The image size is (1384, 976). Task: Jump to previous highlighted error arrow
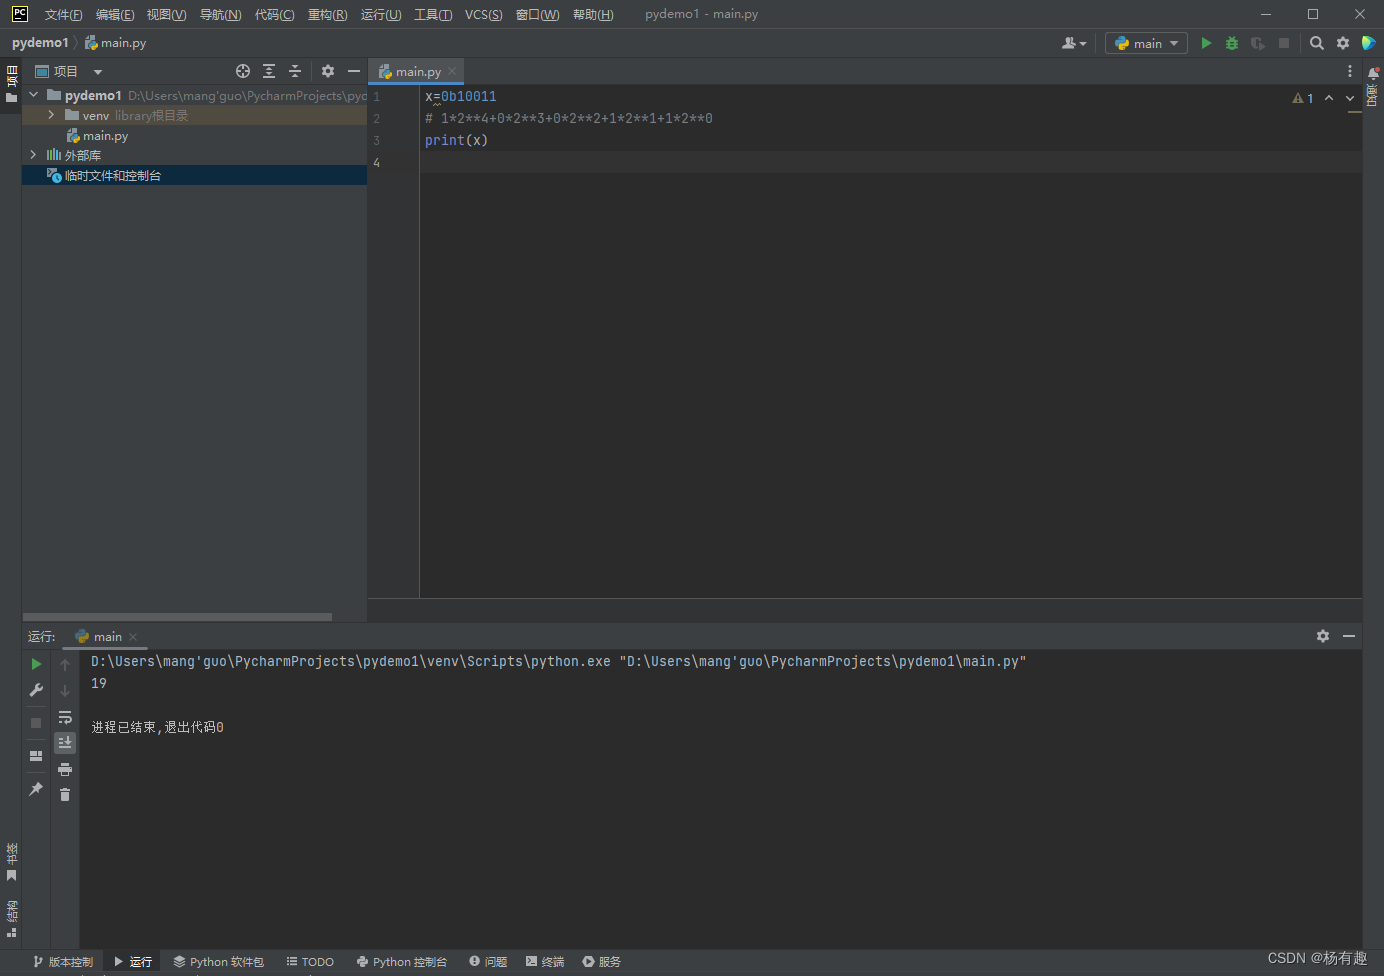click(x=1329, y=98)
